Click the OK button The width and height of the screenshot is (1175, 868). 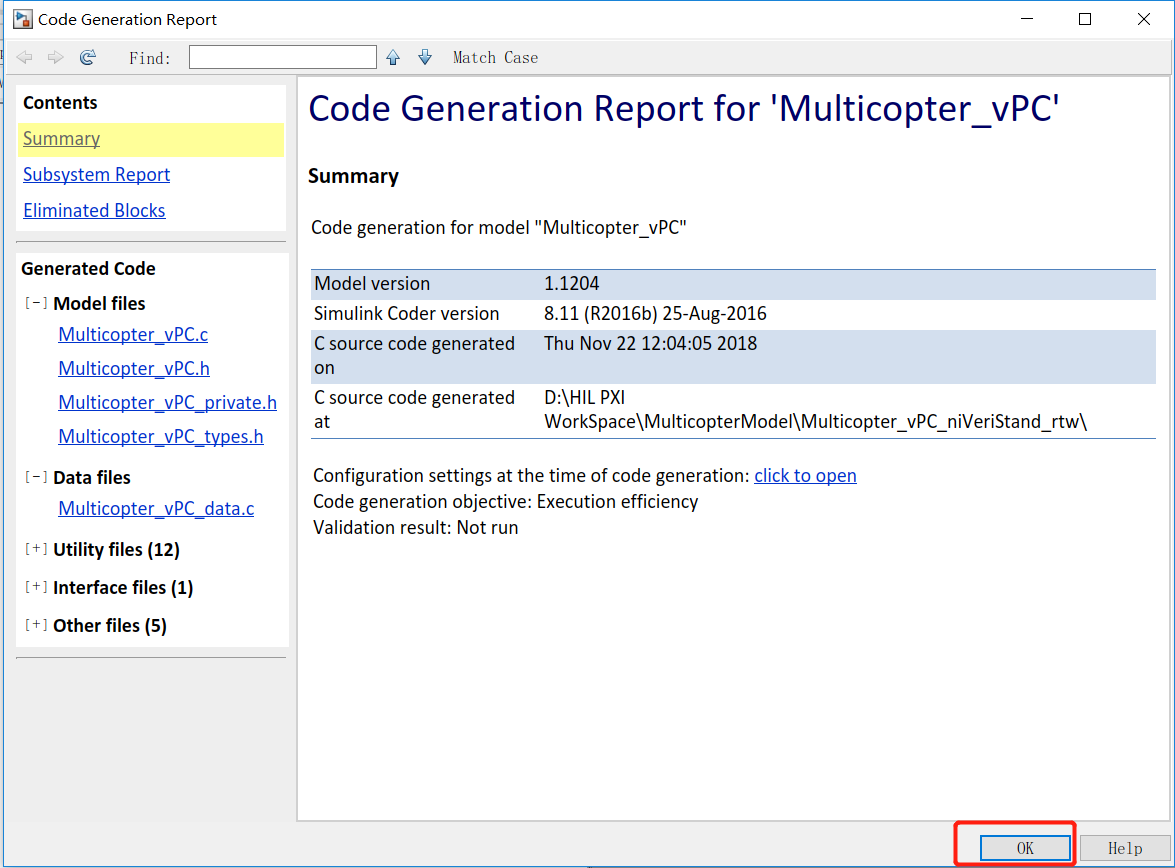point(1025,848)
